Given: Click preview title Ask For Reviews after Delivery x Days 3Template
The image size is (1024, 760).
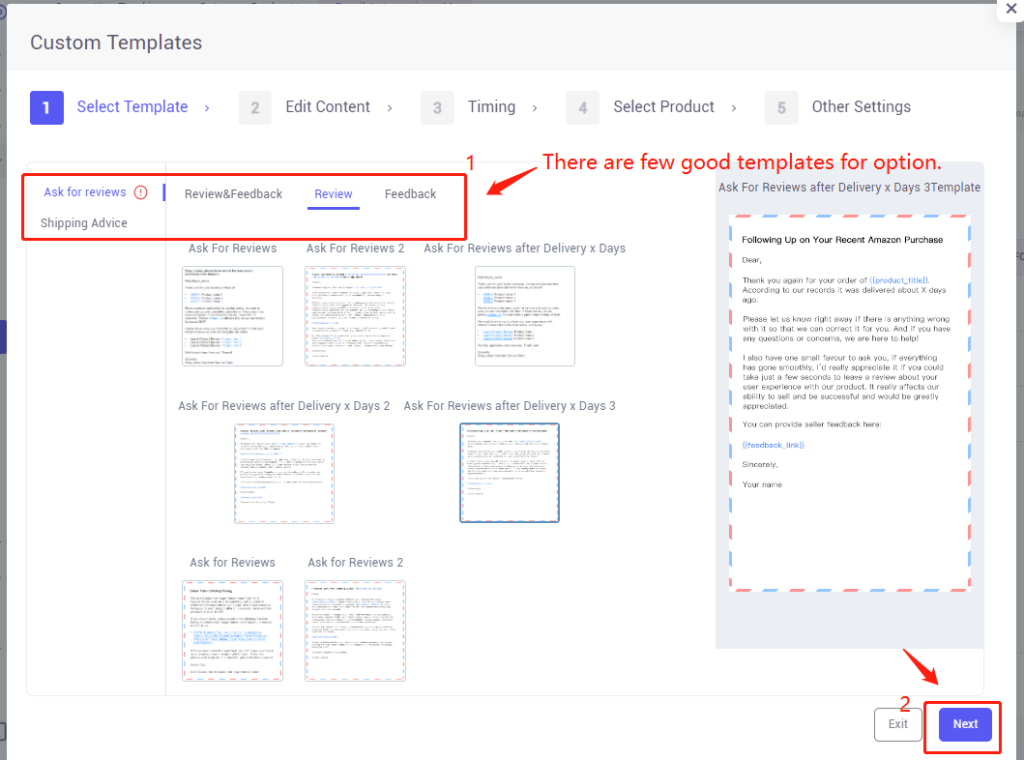Looking at the screenshot, I should click(x=849, y=187).
